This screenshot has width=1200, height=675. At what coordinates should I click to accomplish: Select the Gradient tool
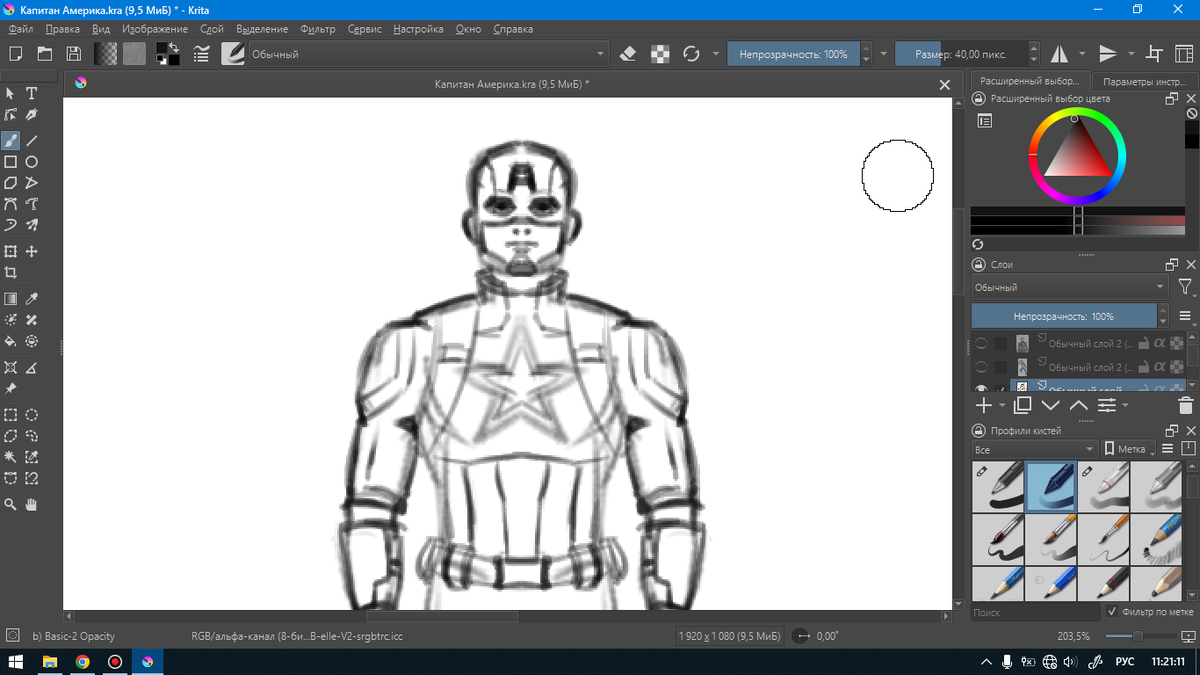(11, 298)
